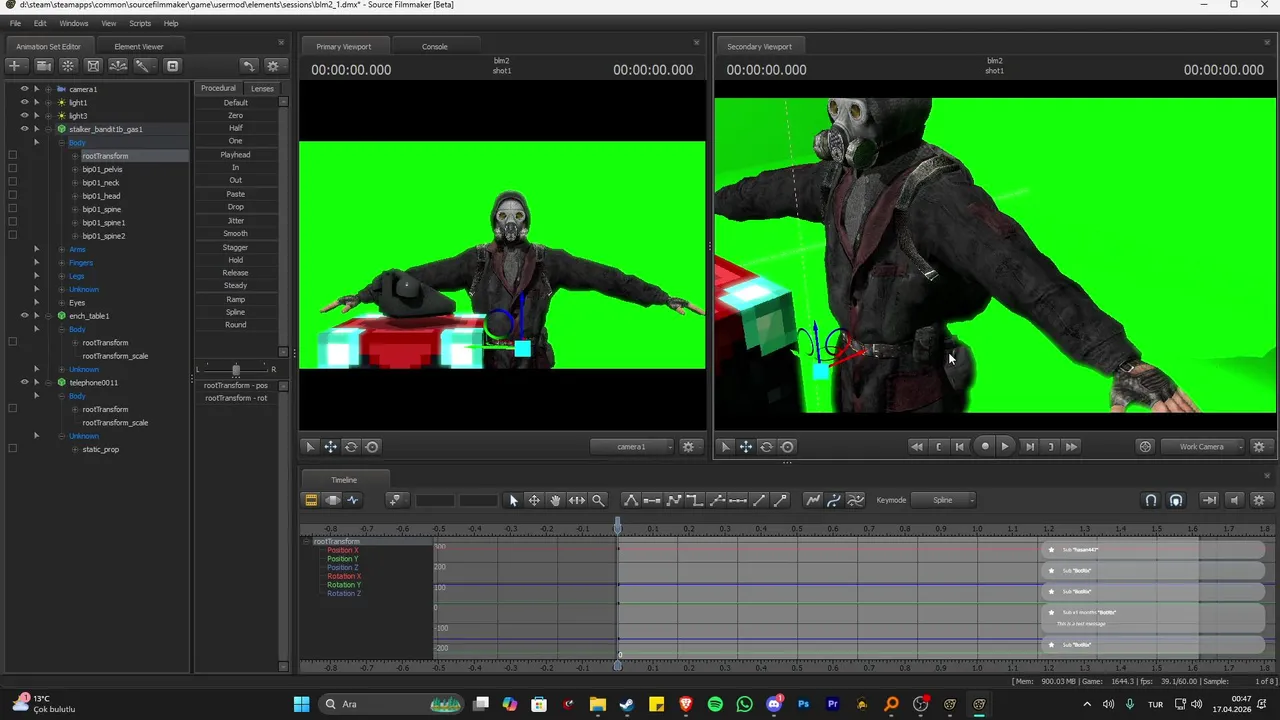Select the rootTransform - pos control
Screen dimensions: 1280x720
point(236,385)
